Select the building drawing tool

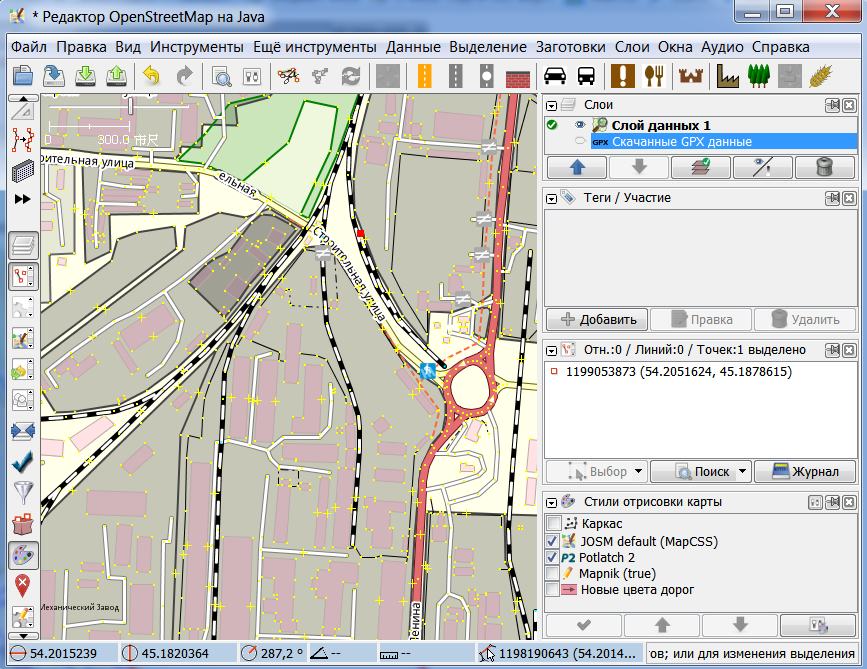pos(23,171)
